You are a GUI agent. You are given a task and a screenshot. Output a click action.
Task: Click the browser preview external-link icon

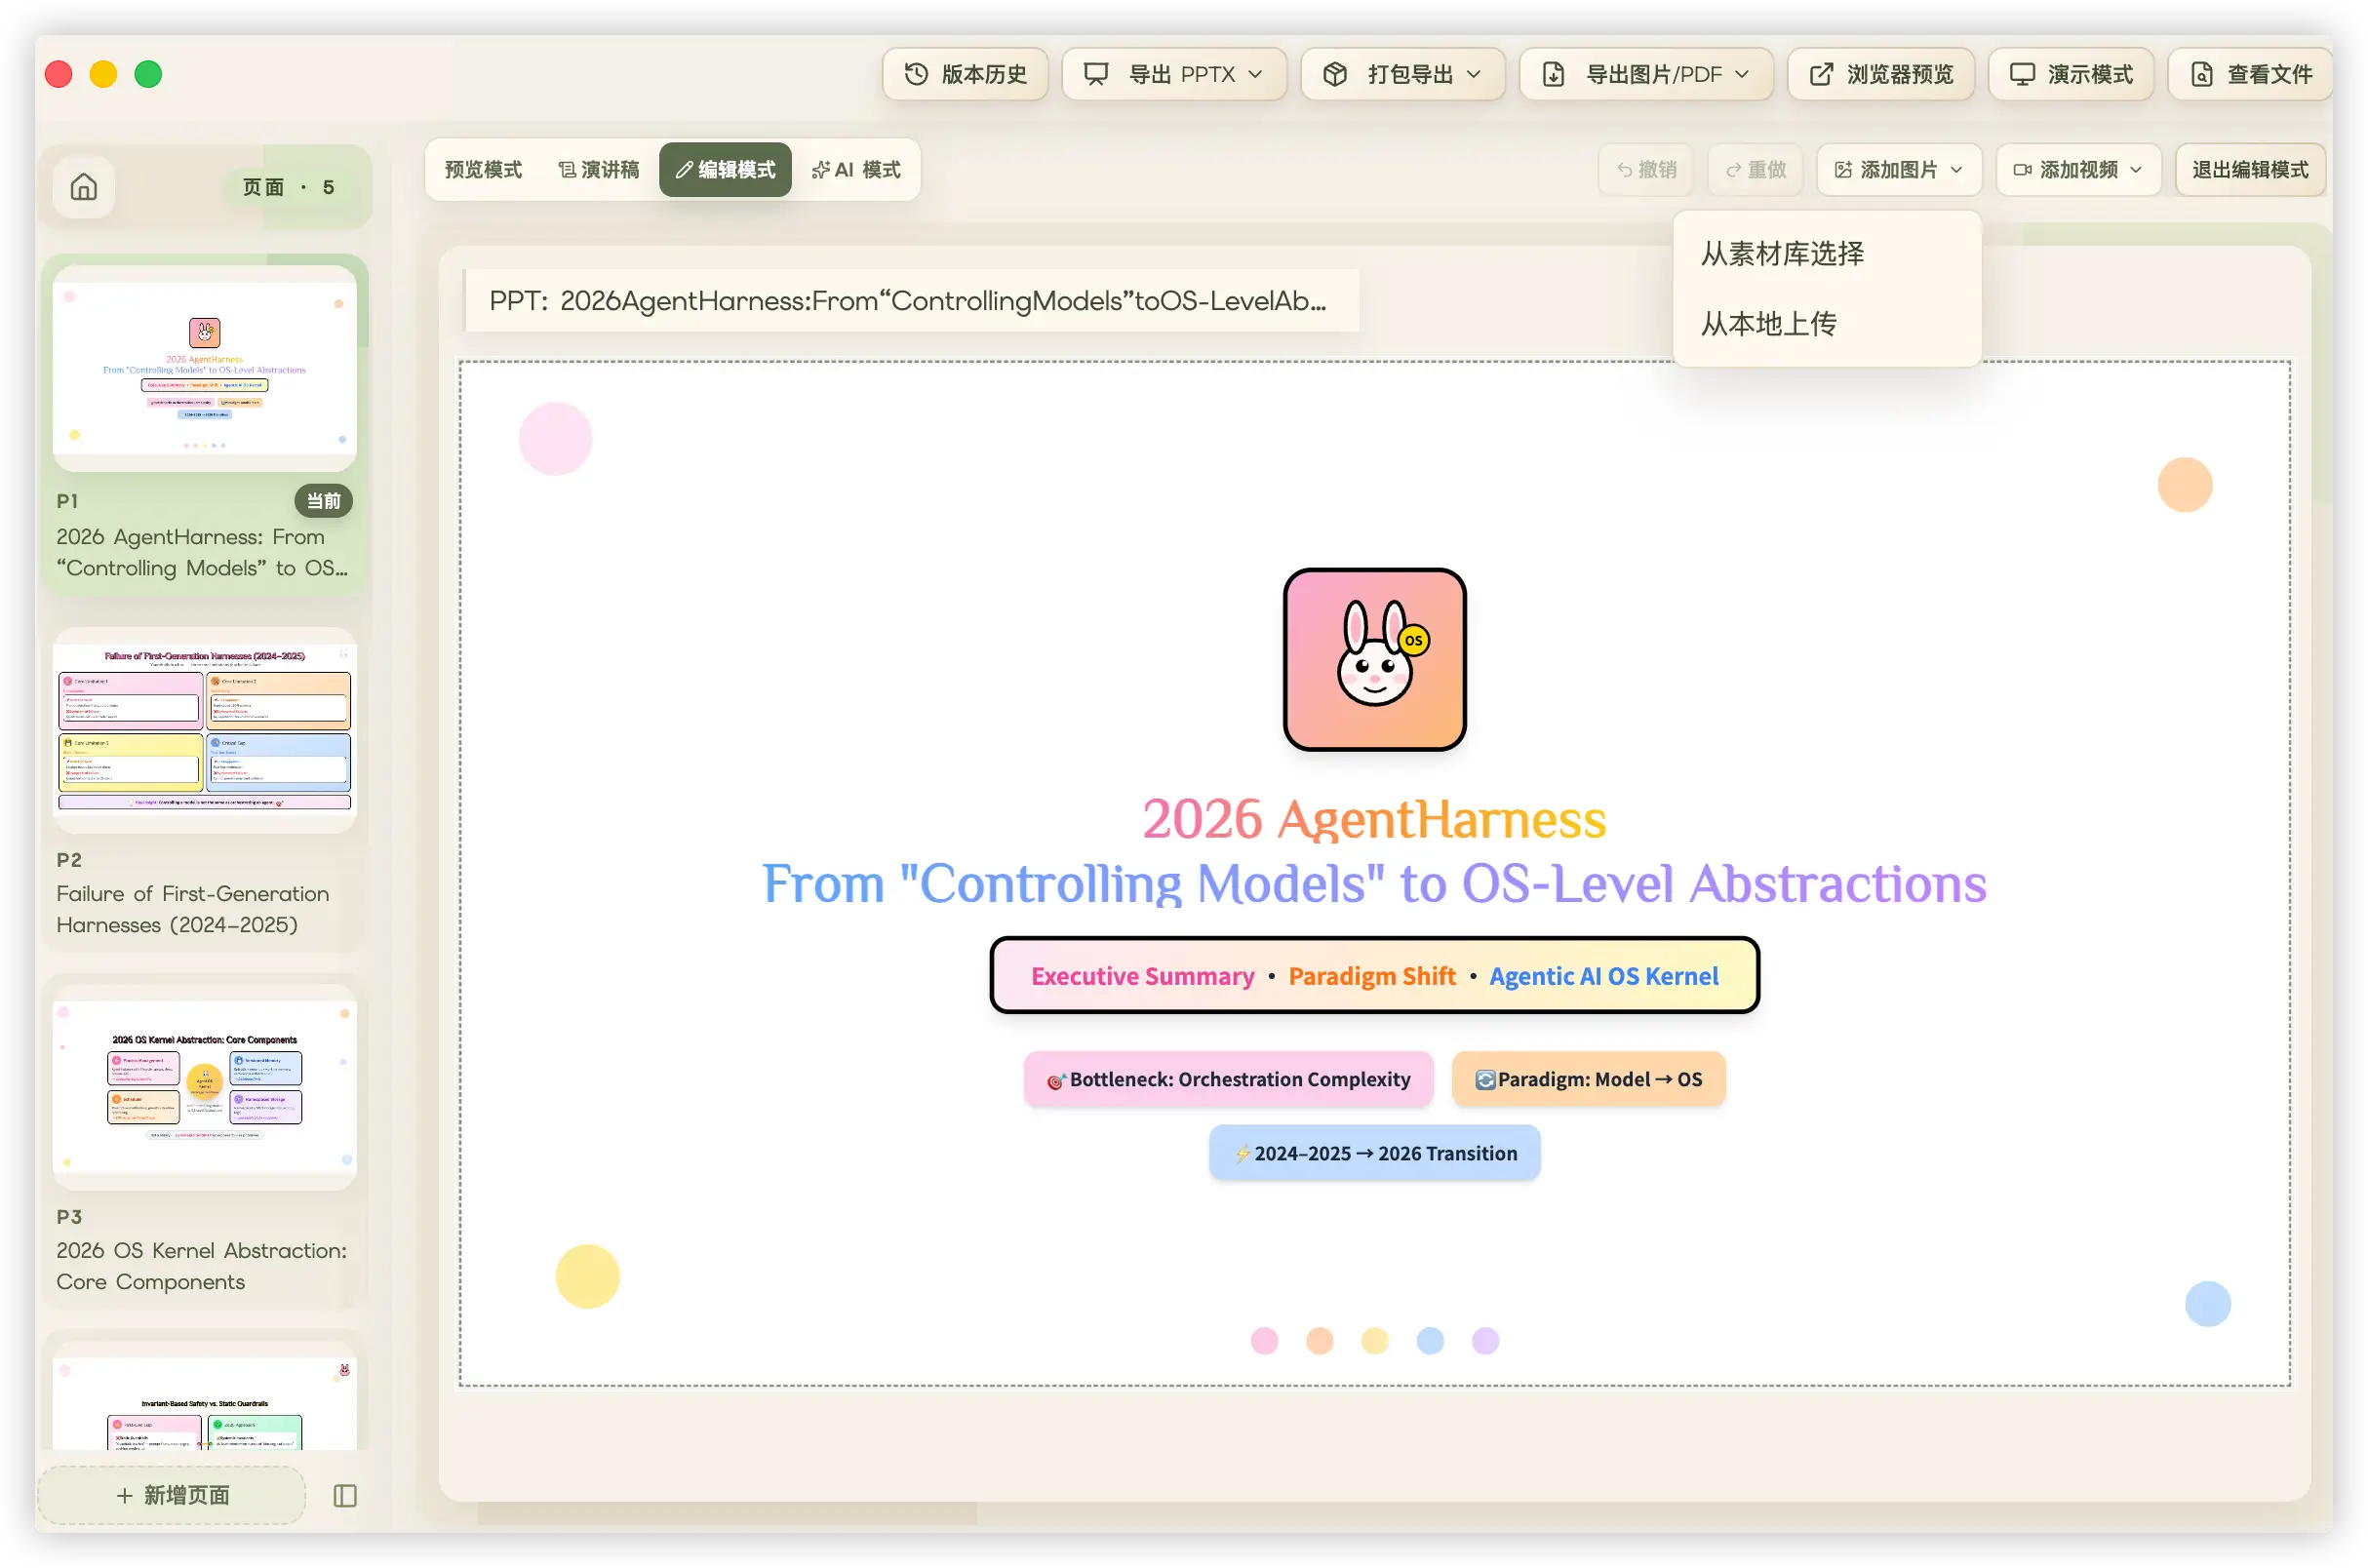point(1821,74)
